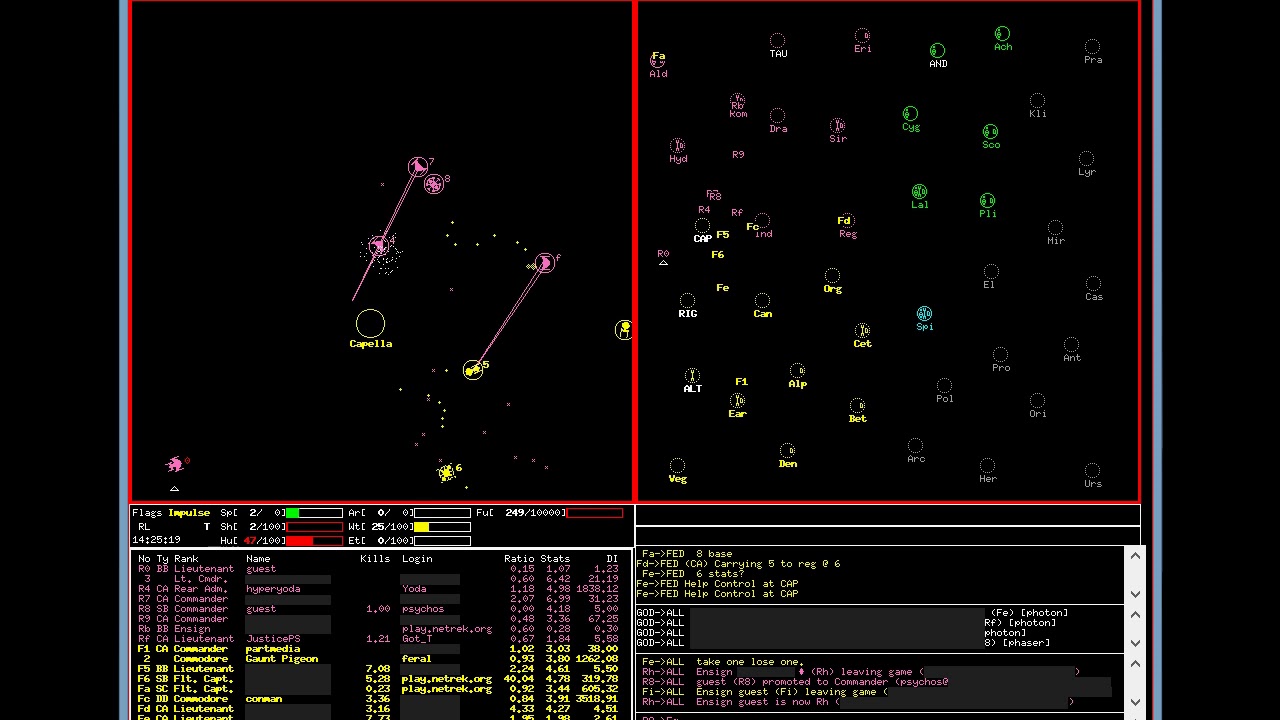Select player row partmedia in player list
Screen dimensions: 1280x720
378,649
